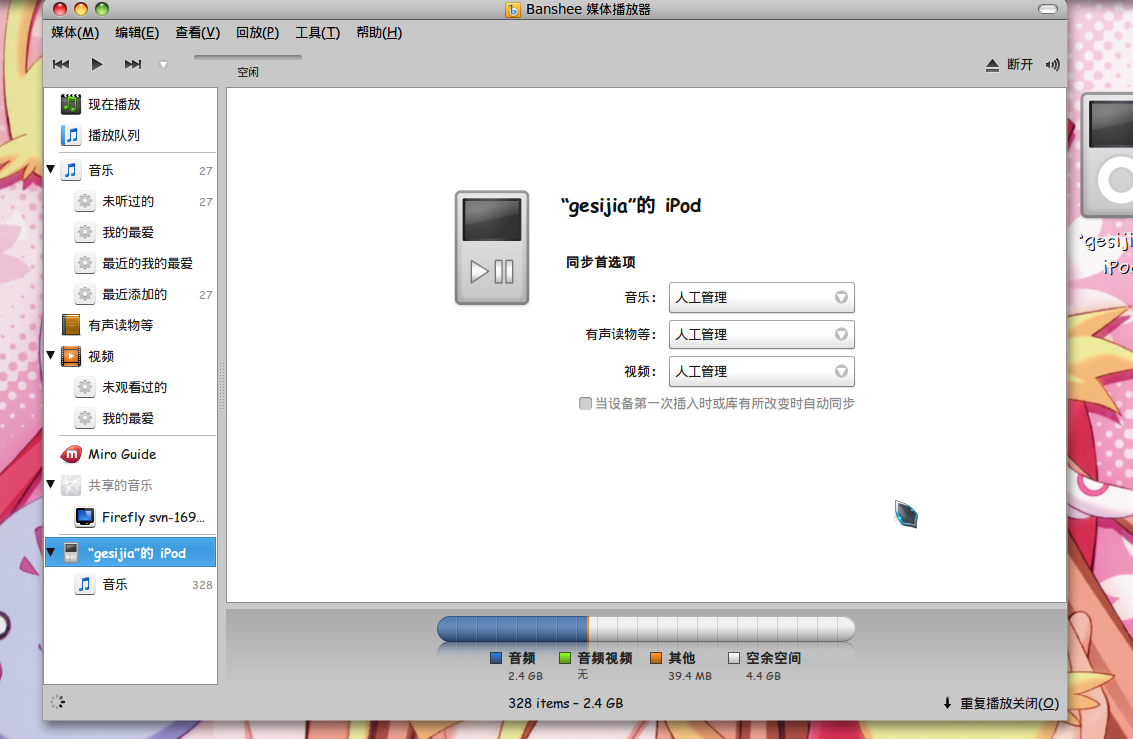
Task: Skip to the next track
Action: (x=133, y=64)
